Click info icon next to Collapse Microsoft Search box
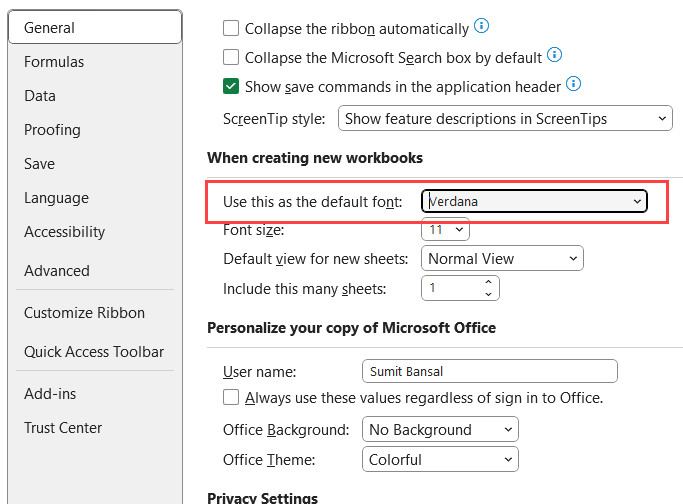The width and height of the screenshot is (683, 504). tap(555, 56)
